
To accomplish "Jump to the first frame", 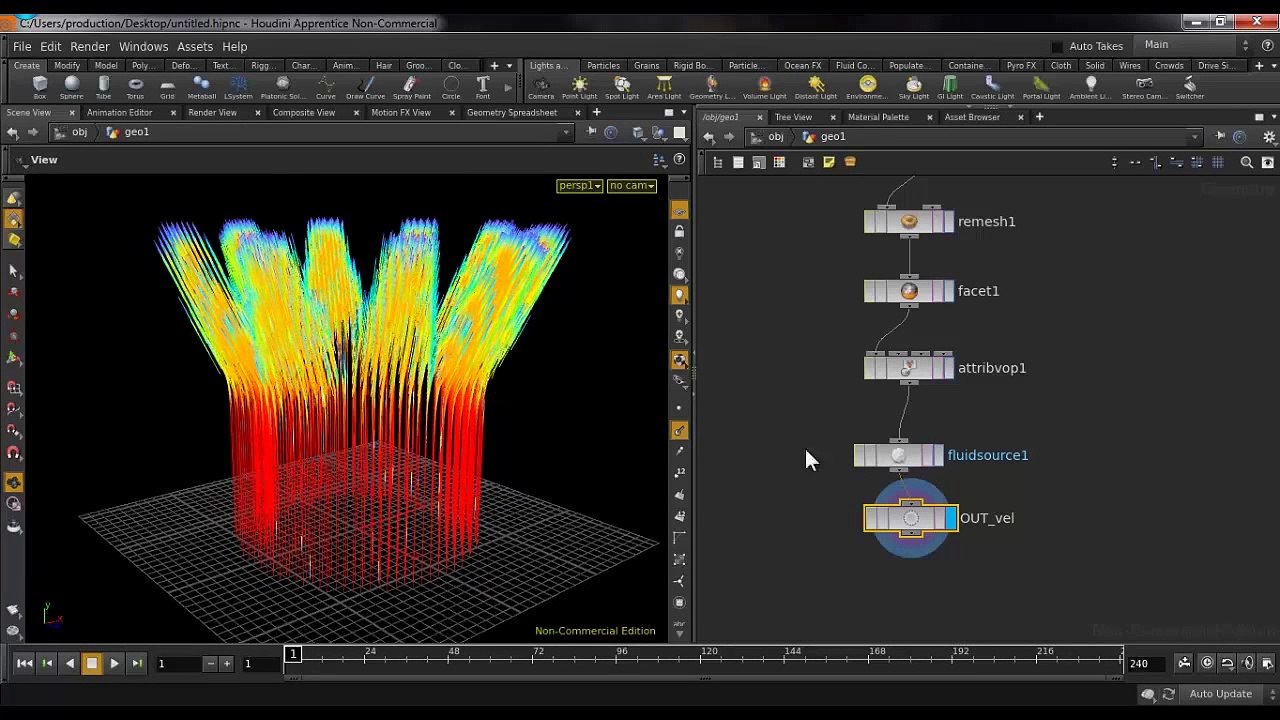I will click(25, 663).
